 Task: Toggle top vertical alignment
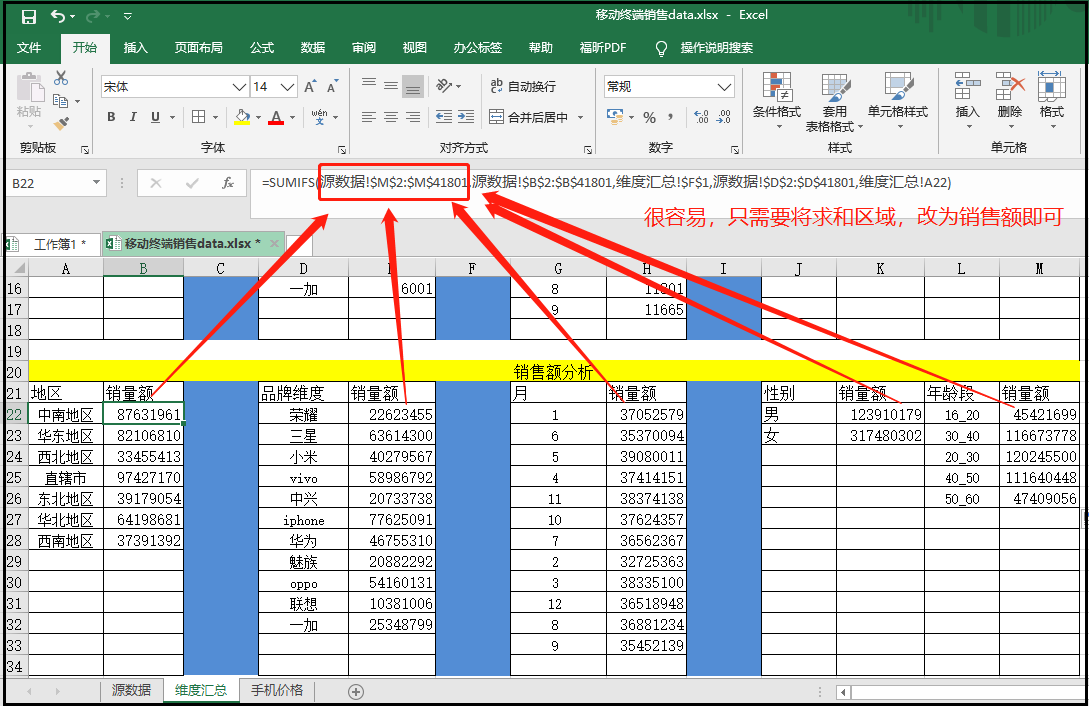(369, 85)
